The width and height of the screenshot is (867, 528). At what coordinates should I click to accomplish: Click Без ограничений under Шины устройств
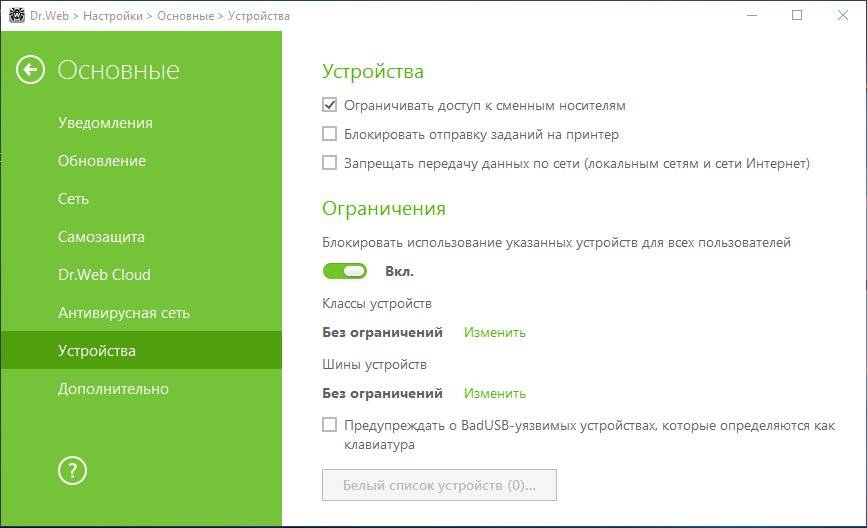coord(383,393)
